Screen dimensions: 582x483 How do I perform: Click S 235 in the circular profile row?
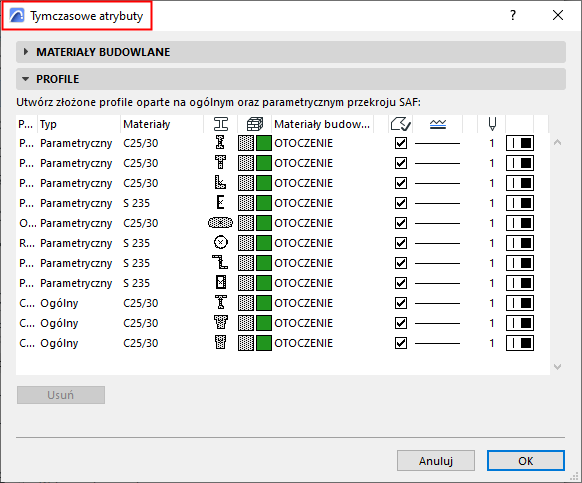pyautogui.click(x=136, y=243)
